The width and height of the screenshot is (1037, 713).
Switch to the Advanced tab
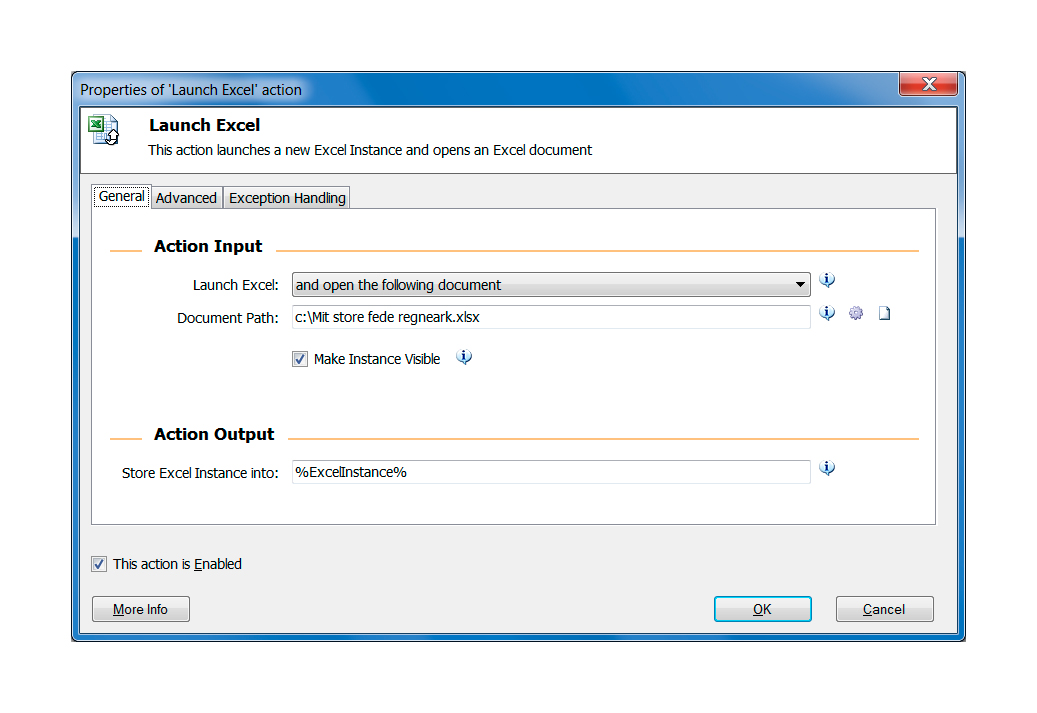186,198
